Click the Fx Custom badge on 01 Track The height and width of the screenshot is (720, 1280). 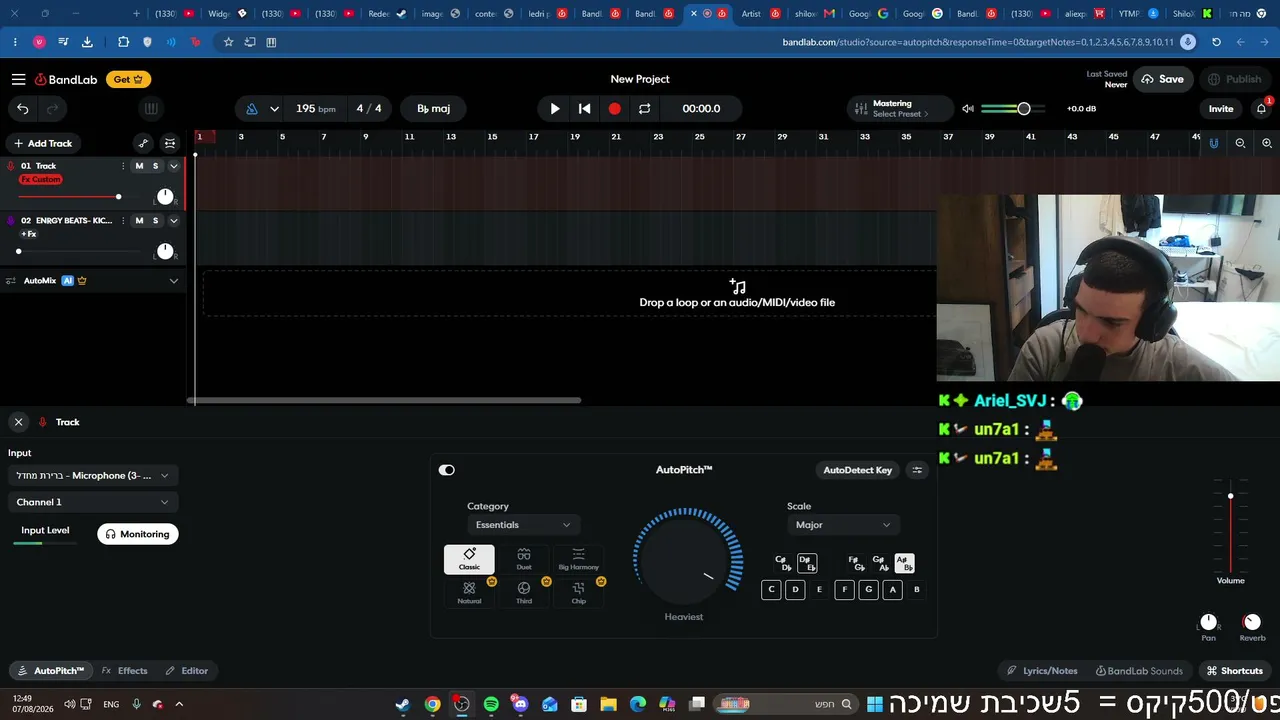(41, 179)
